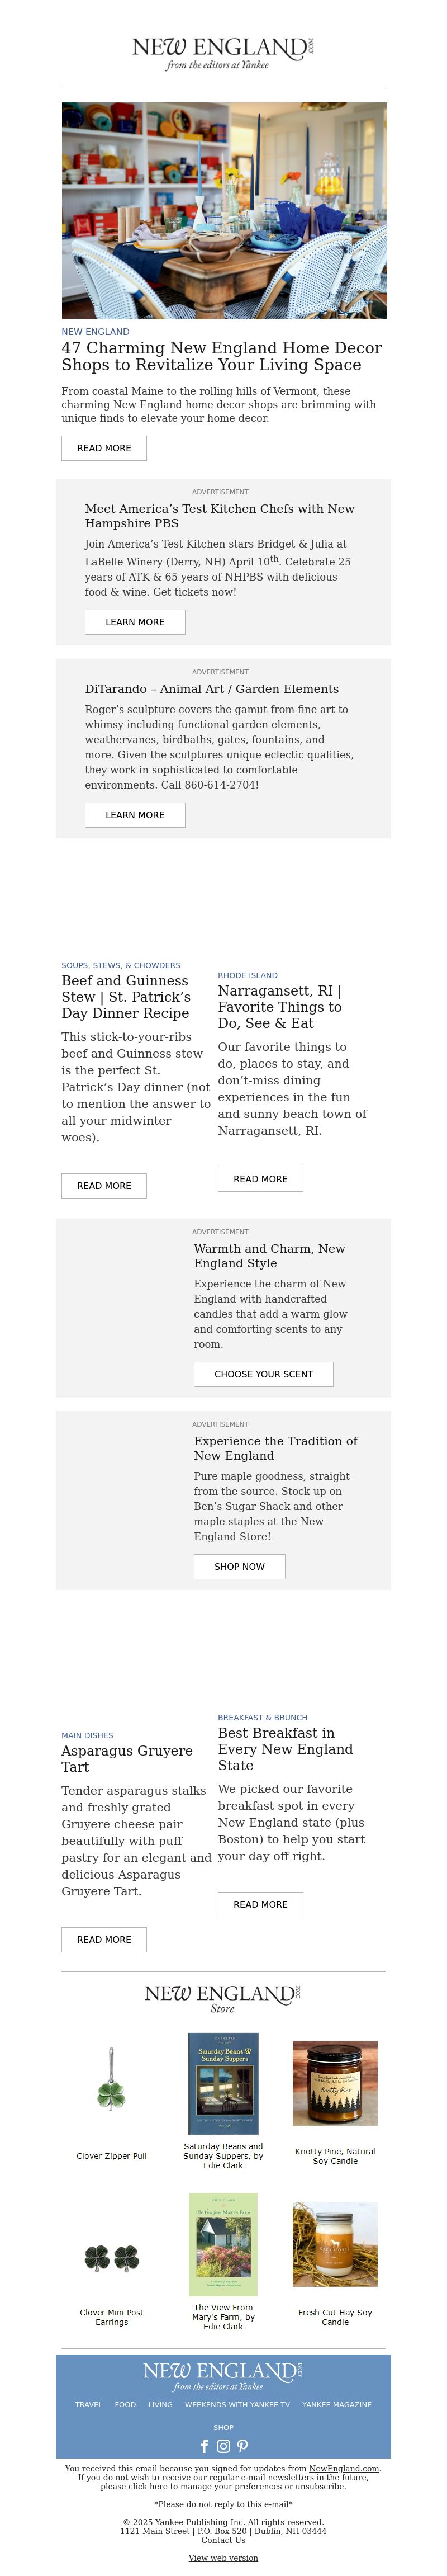The image size is (447, 2576).
Task: Click the New England Store logo
Action: point(223,1998)
